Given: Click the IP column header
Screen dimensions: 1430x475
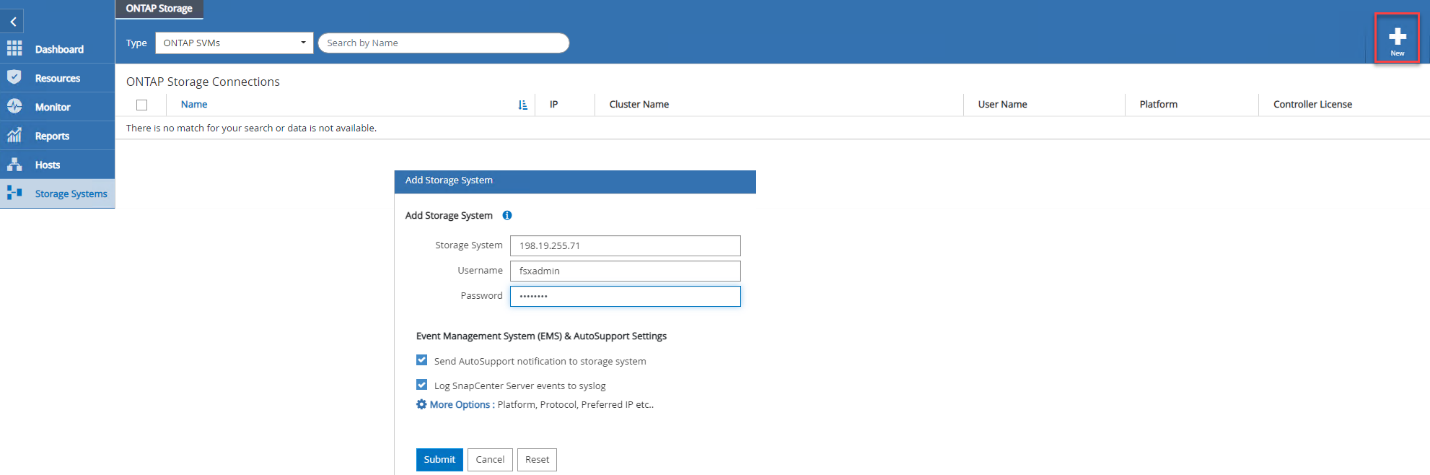Looking at the screenshot, I should (x=554, y=104).
